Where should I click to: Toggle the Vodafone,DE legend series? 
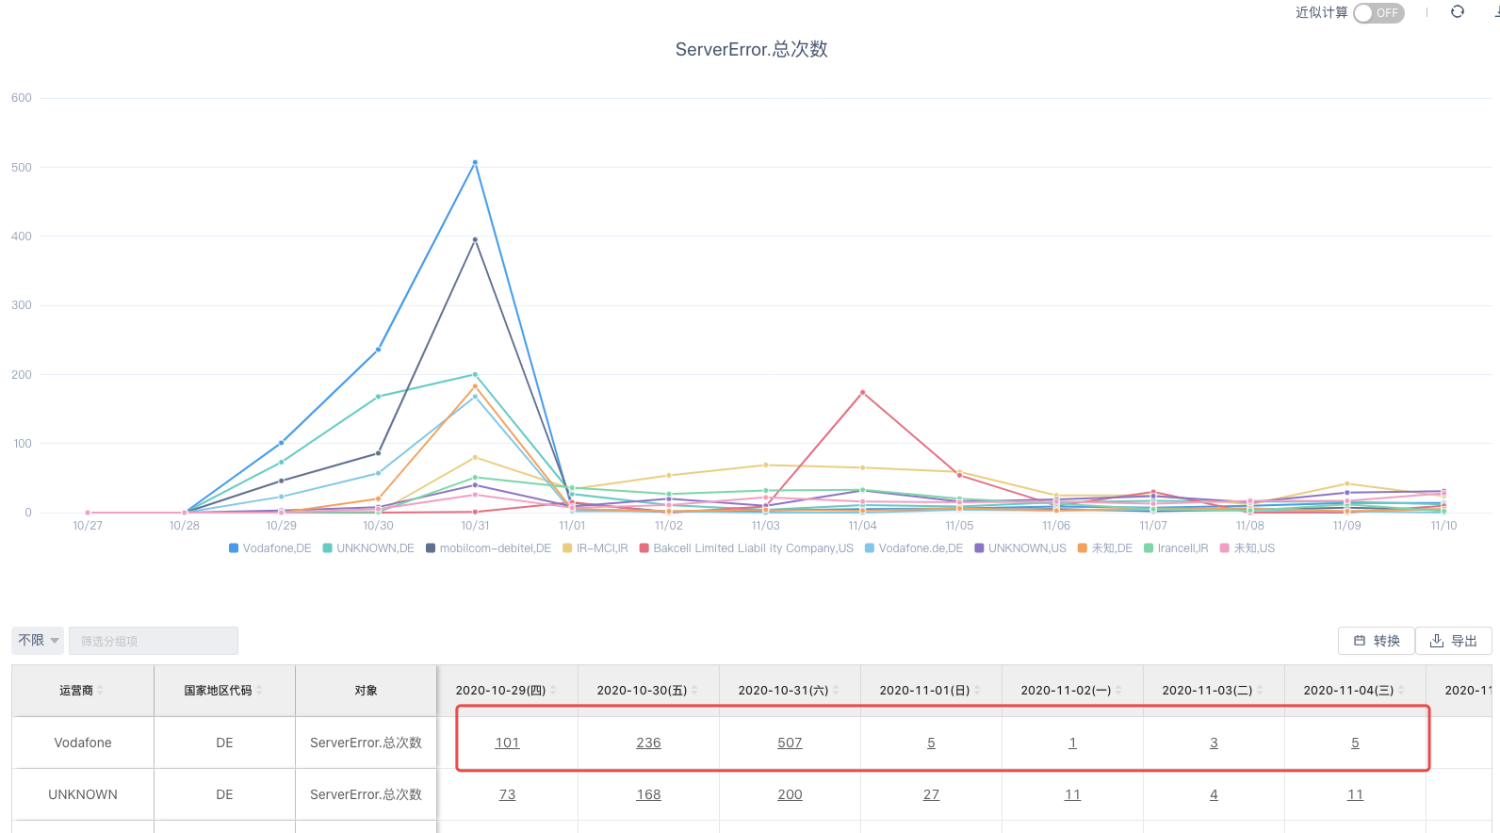269,548
